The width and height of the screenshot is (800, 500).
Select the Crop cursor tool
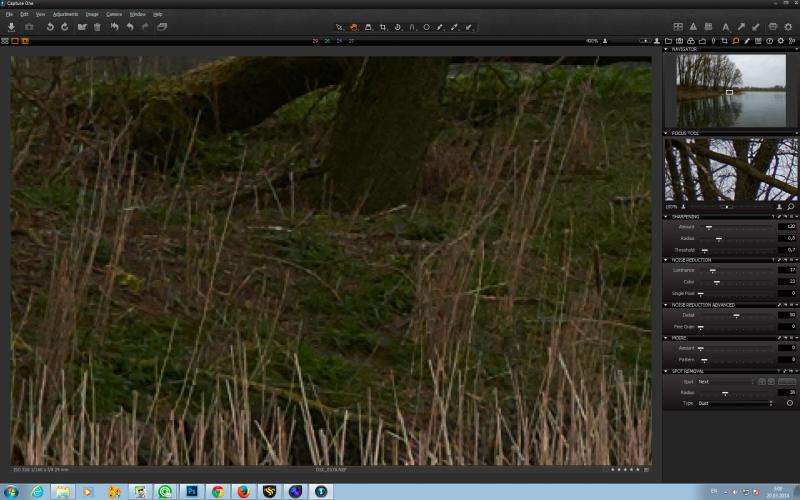pos(383,27)
